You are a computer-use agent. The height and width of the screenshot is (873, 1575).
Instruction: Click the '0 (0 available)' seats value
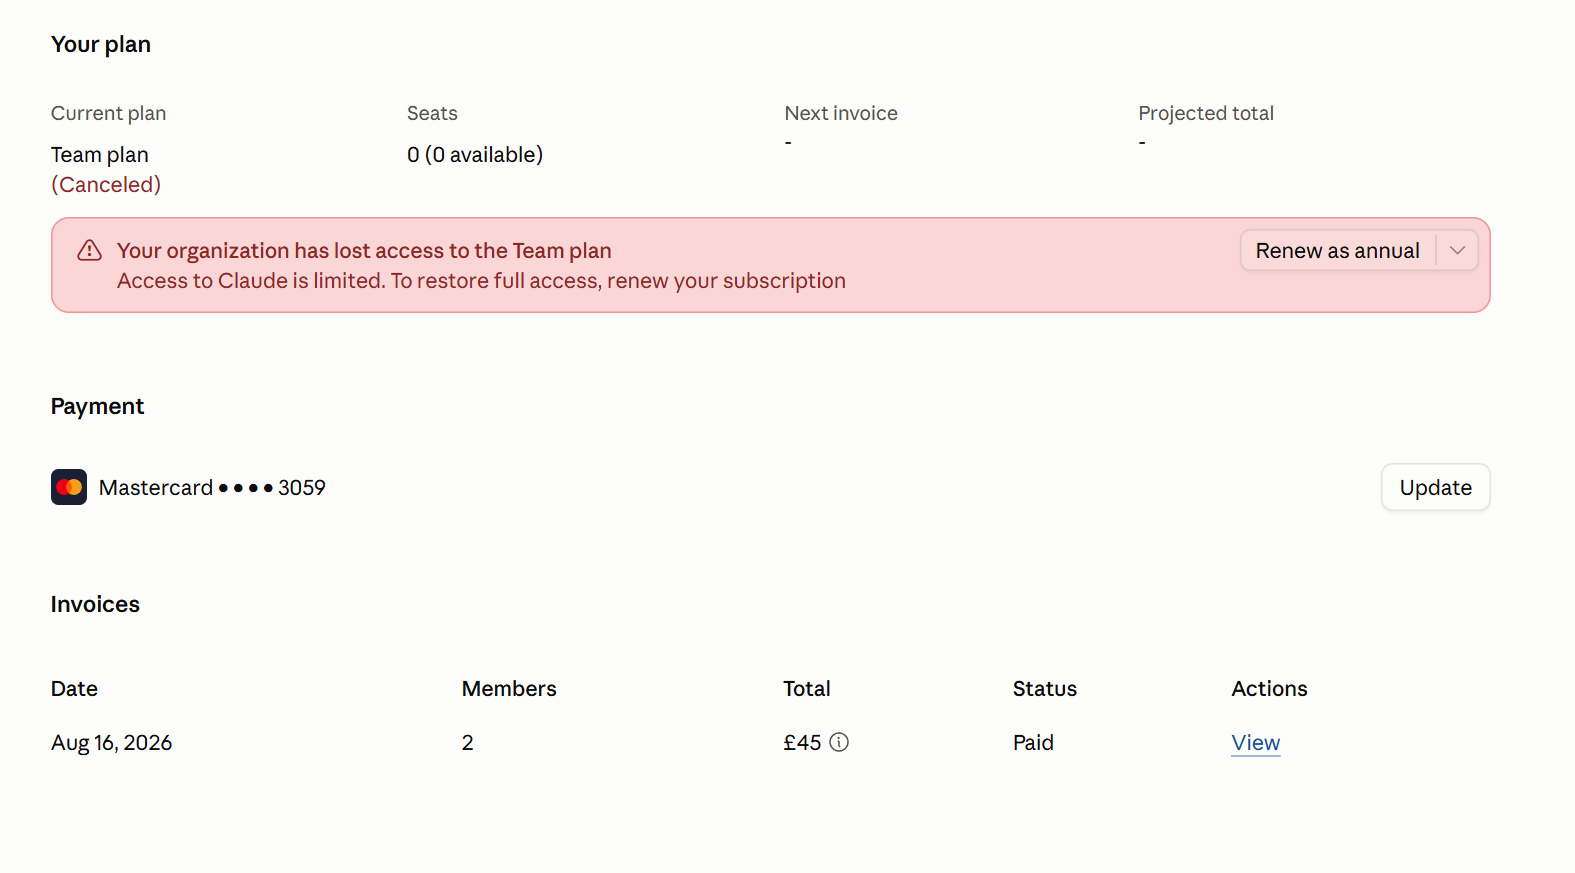tap(475, 155)
